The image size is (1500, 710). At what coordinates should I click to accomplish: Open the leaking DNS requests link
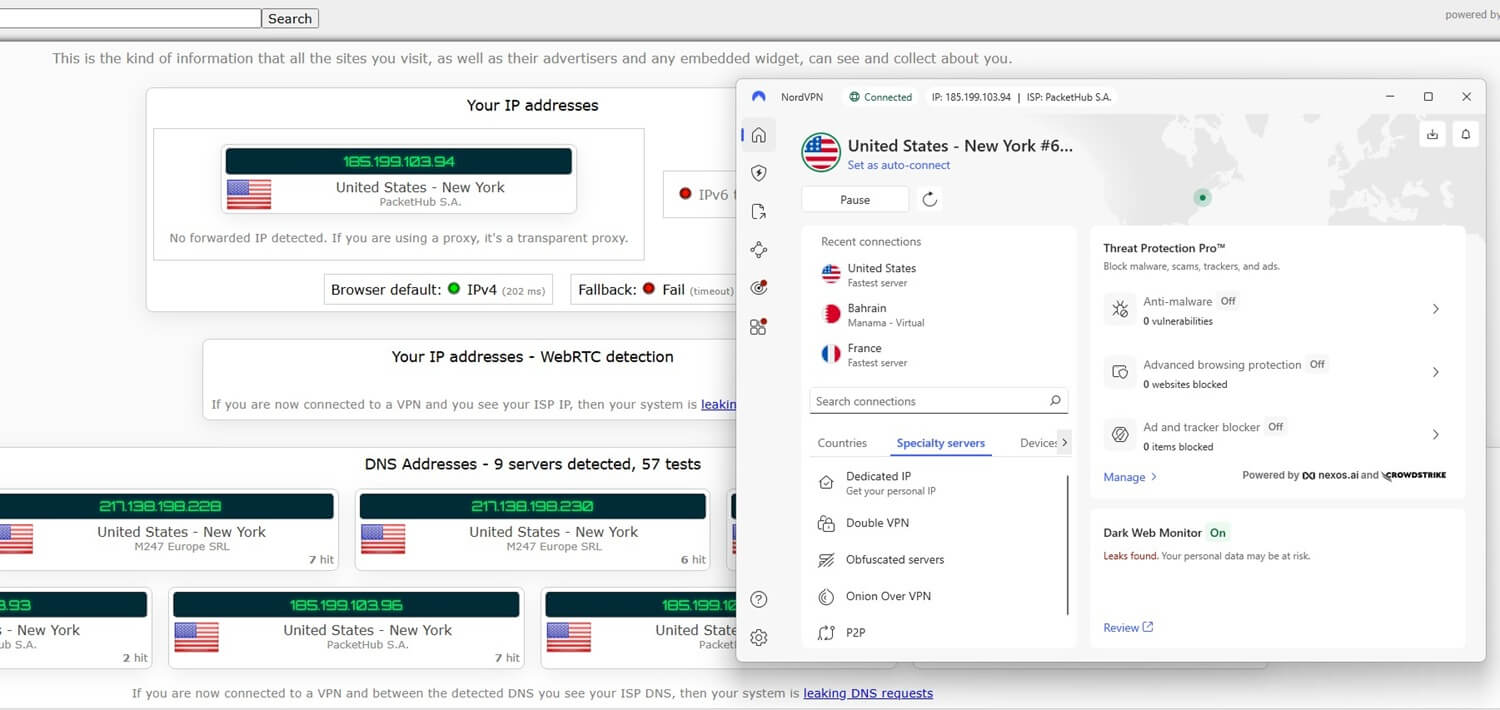(868, 693)
